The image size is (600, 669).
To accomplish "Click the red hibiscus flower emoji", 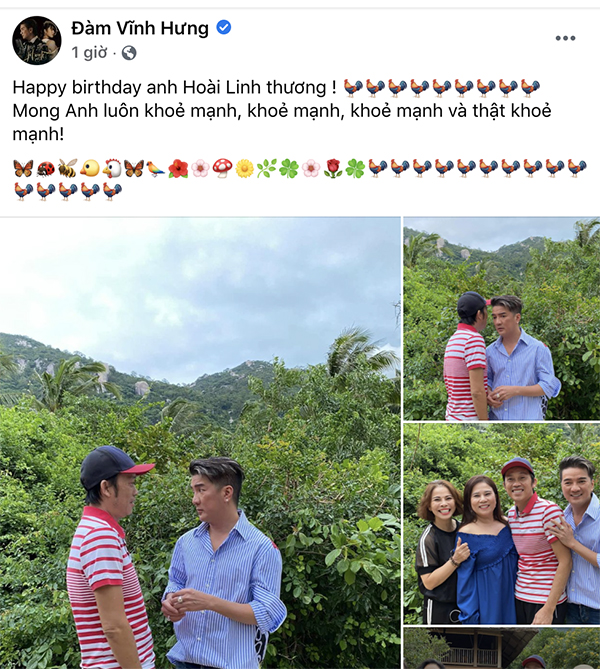I will click(178, 169).
